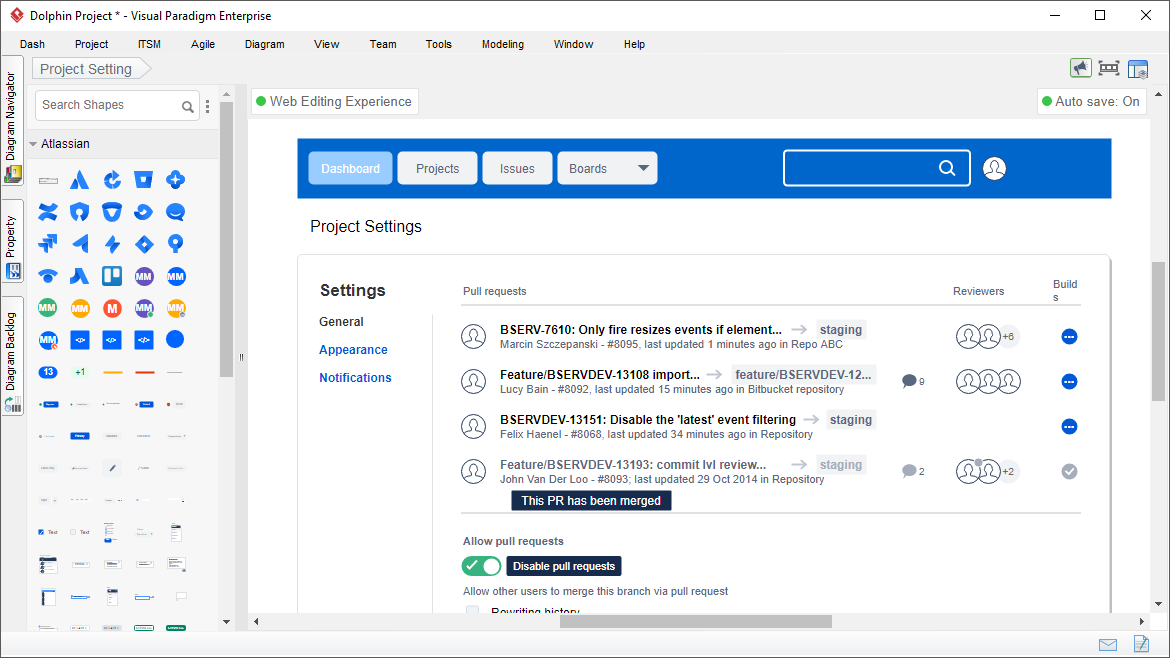Open the panel layout icon at top right
The height and width of the screenshot is (658, 1170).
pyautogui.click(x=1138, y=69)
